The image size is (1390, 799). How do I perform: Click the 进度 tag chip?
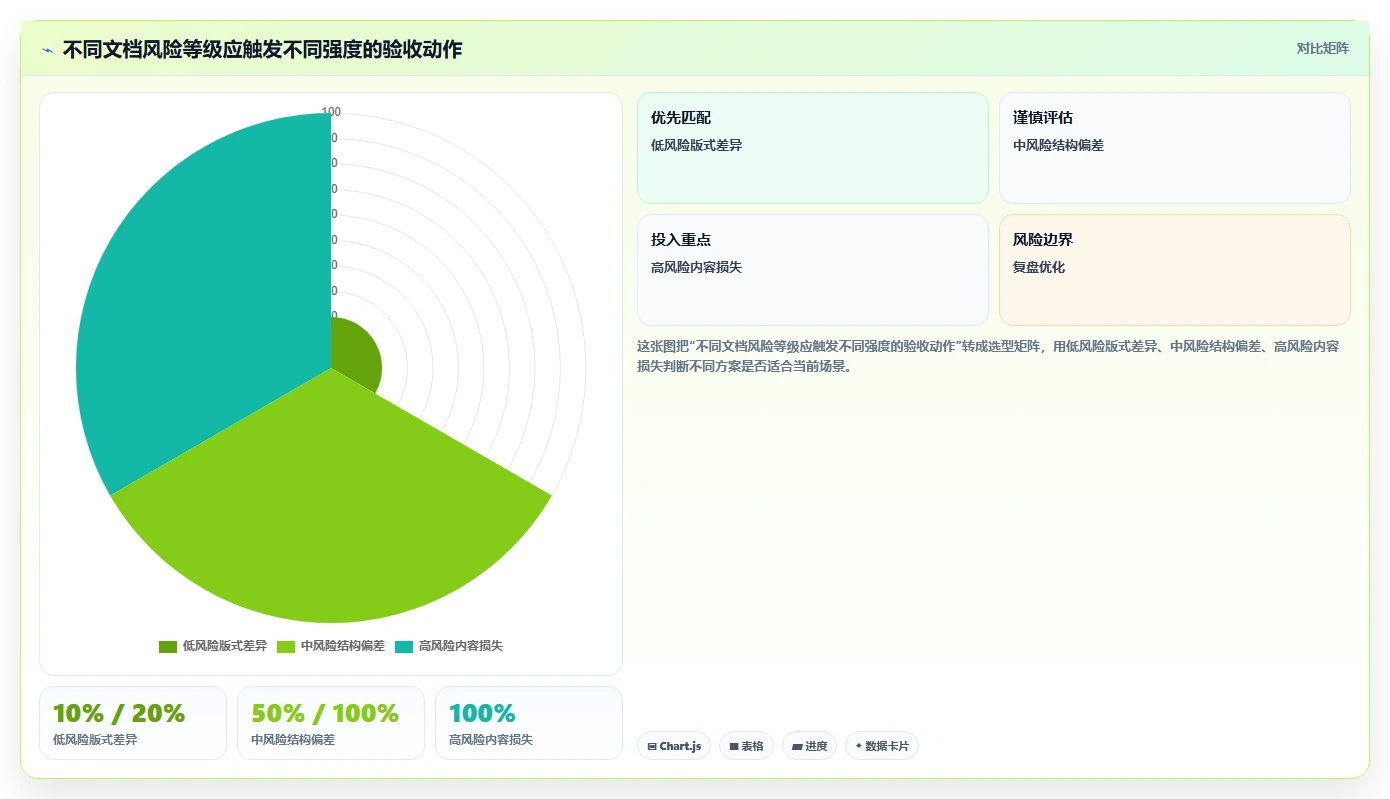click(809, 746)
